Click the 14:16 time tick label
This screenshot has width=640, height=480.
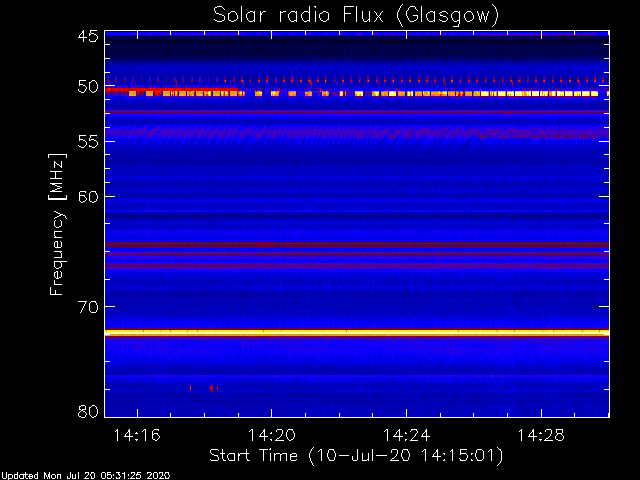137,436
